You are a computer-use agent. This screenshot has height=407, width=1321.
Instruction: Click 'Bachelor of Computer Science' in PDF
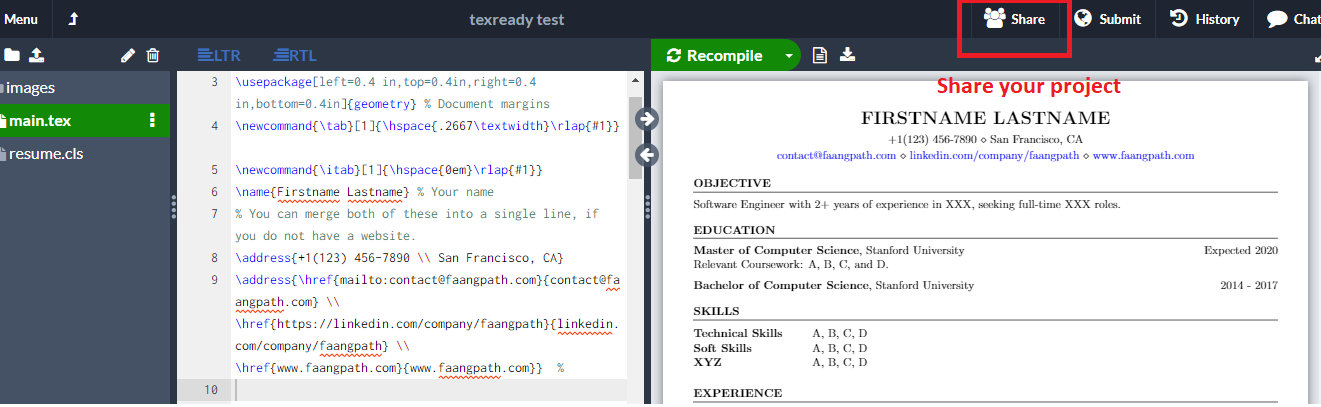(781, 286)
